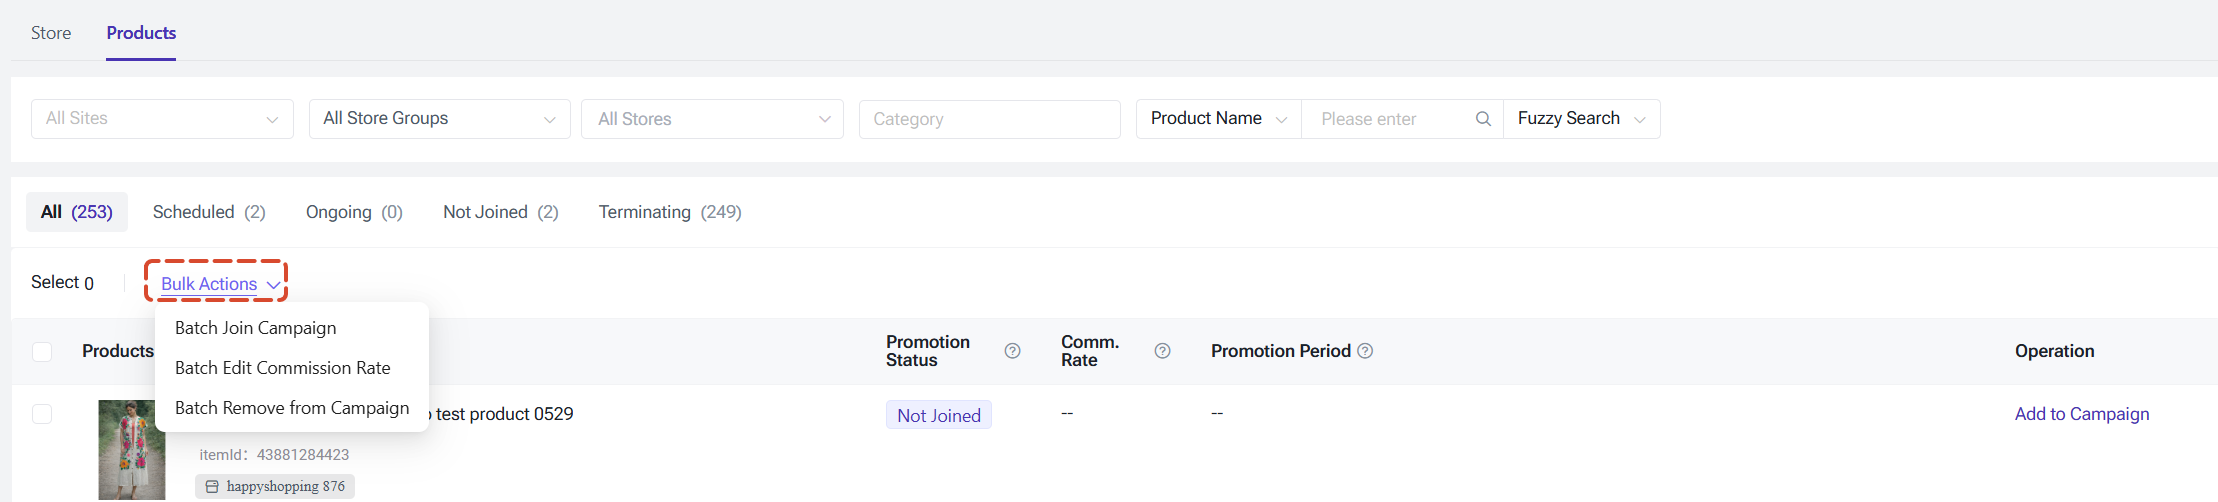Click the Operation column header
This screenshot has width=2218, height=502.
[x=2054, y=351]
